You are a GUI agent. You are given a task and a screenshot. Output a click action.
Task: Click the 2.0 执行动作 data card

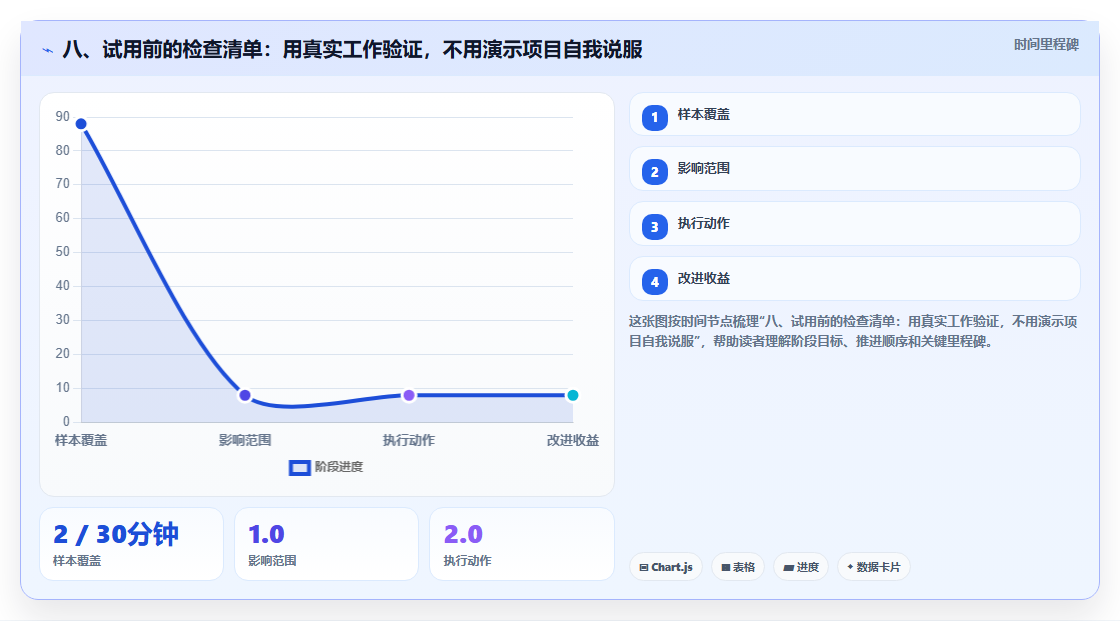pos(522,545)
